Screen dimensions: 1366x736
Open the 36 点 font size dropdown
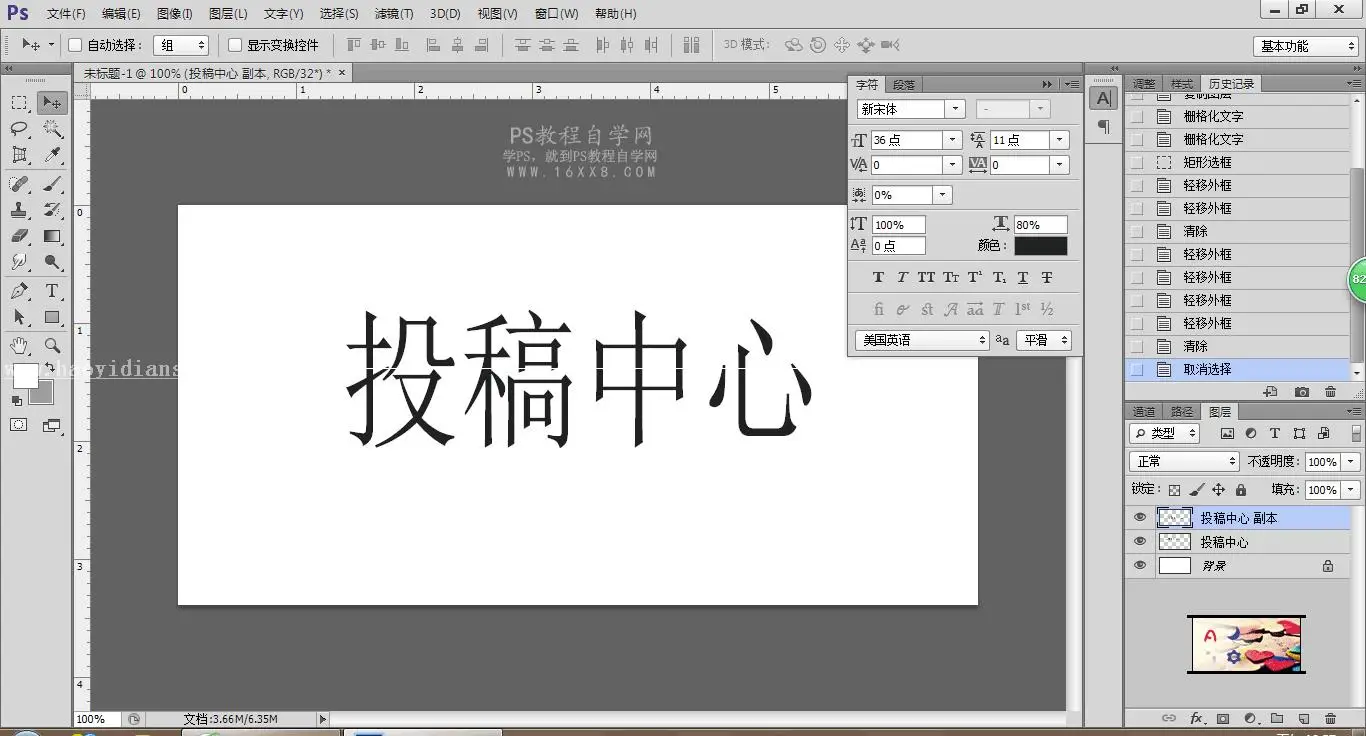click(x=952, y=140)
